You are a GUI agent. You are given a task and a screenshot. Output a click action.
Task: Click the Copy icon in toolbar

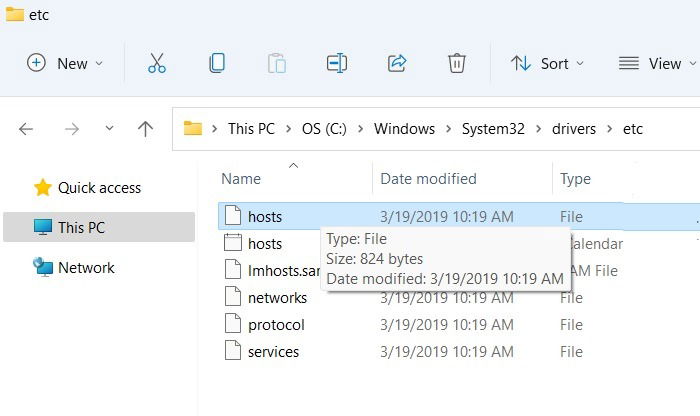pyautogui.click(x=217, y=63)
